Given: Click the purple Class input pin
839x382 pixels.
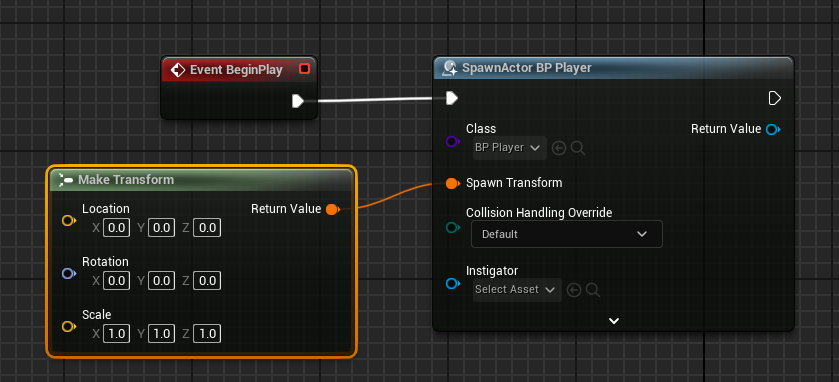Looking at the screenshot, I should point(453,142).
